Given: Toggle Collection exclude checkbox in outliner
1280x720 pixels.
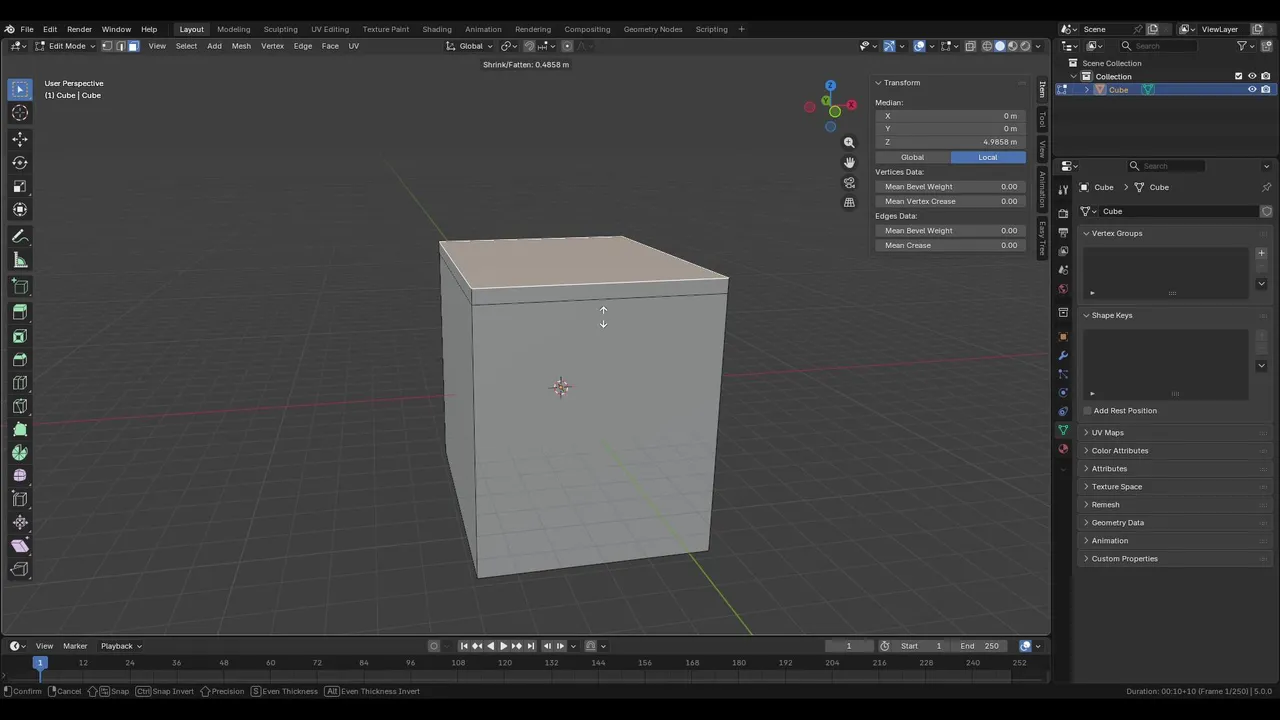Looking at the screenshot, I should 1239,76.
